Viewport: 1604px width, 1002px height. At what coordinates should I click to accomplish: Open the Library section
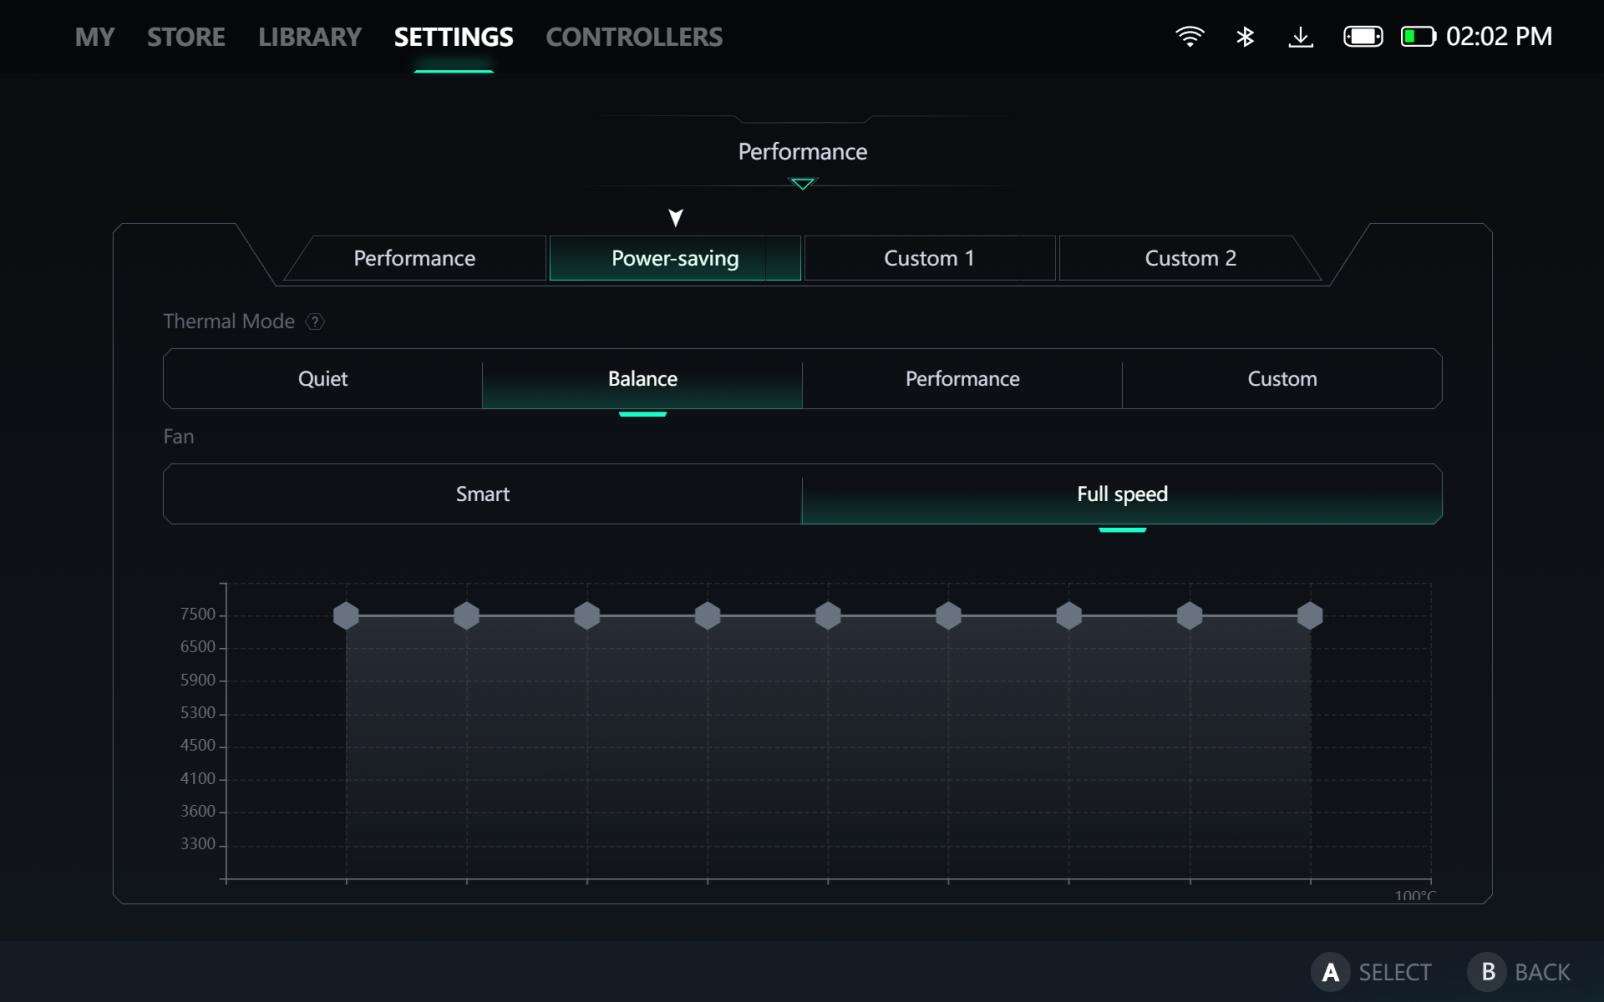[309, 37]
